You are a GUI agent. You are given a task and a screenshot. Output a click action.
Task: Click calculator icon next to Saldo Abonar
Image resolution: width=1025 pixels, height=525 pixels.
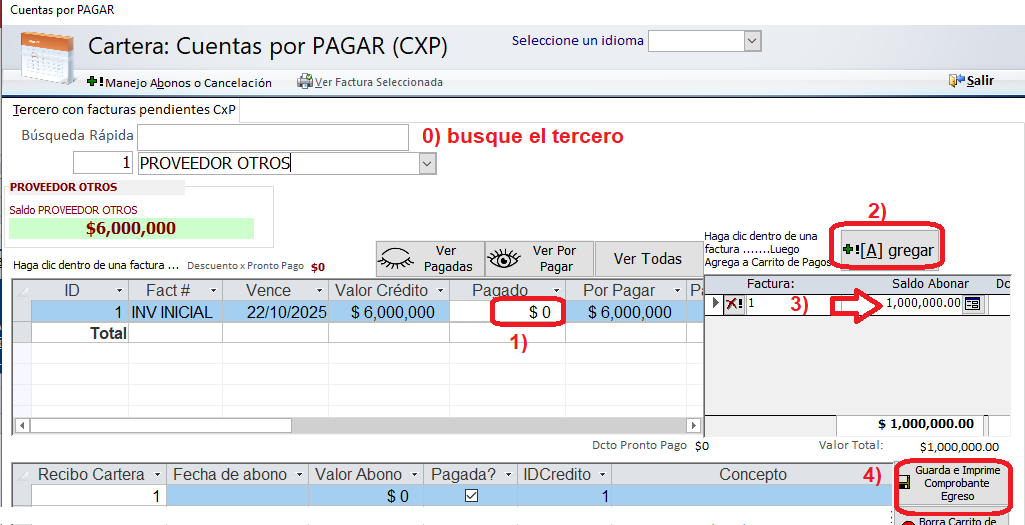pos(972,304)
